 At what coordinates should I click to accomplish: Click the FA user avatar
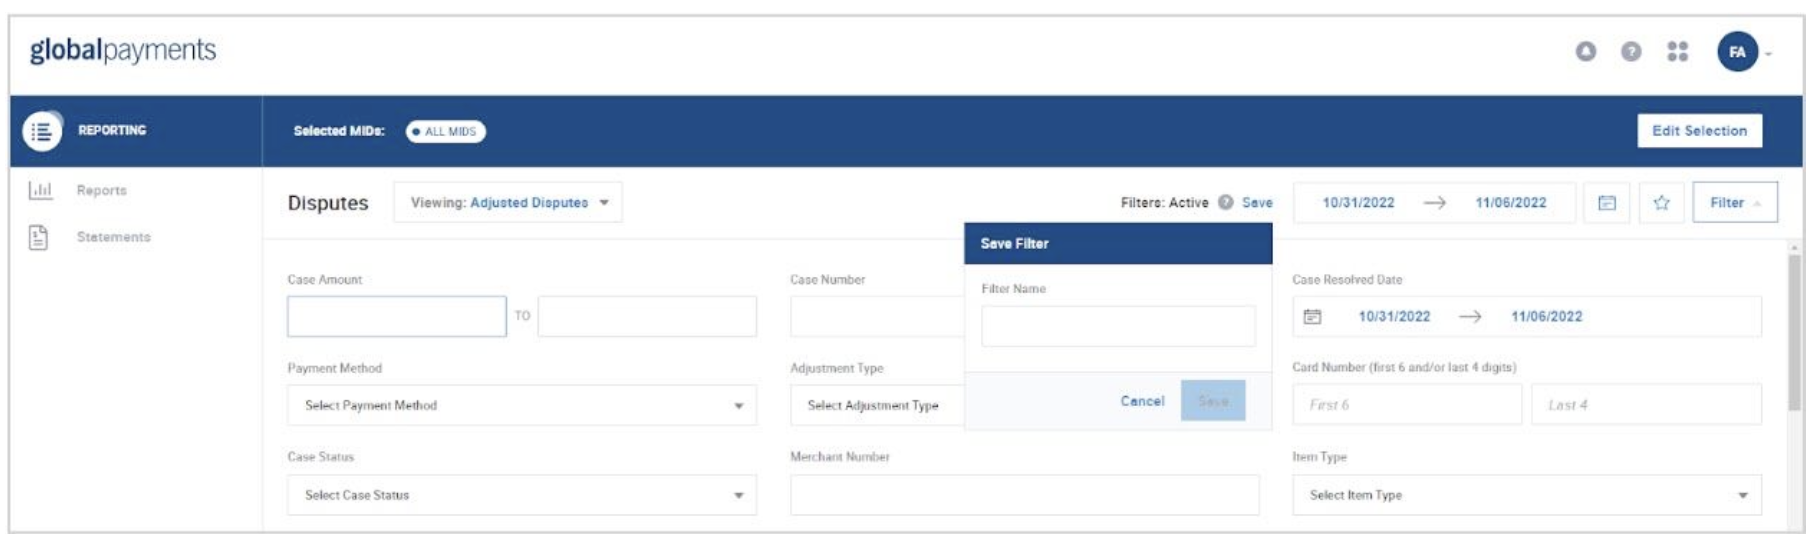[x=1737, y=52]
